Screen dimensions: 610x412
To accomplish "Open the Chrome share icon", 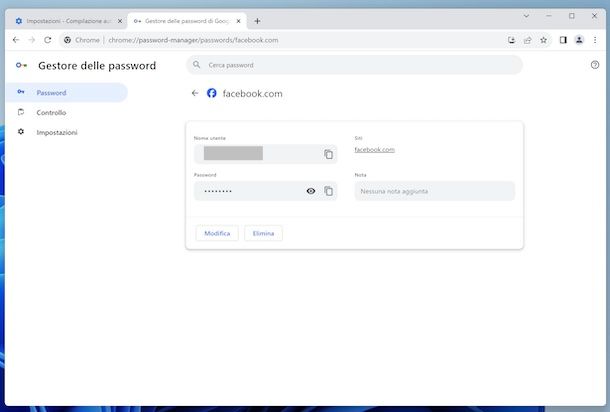I will [528, 40].
